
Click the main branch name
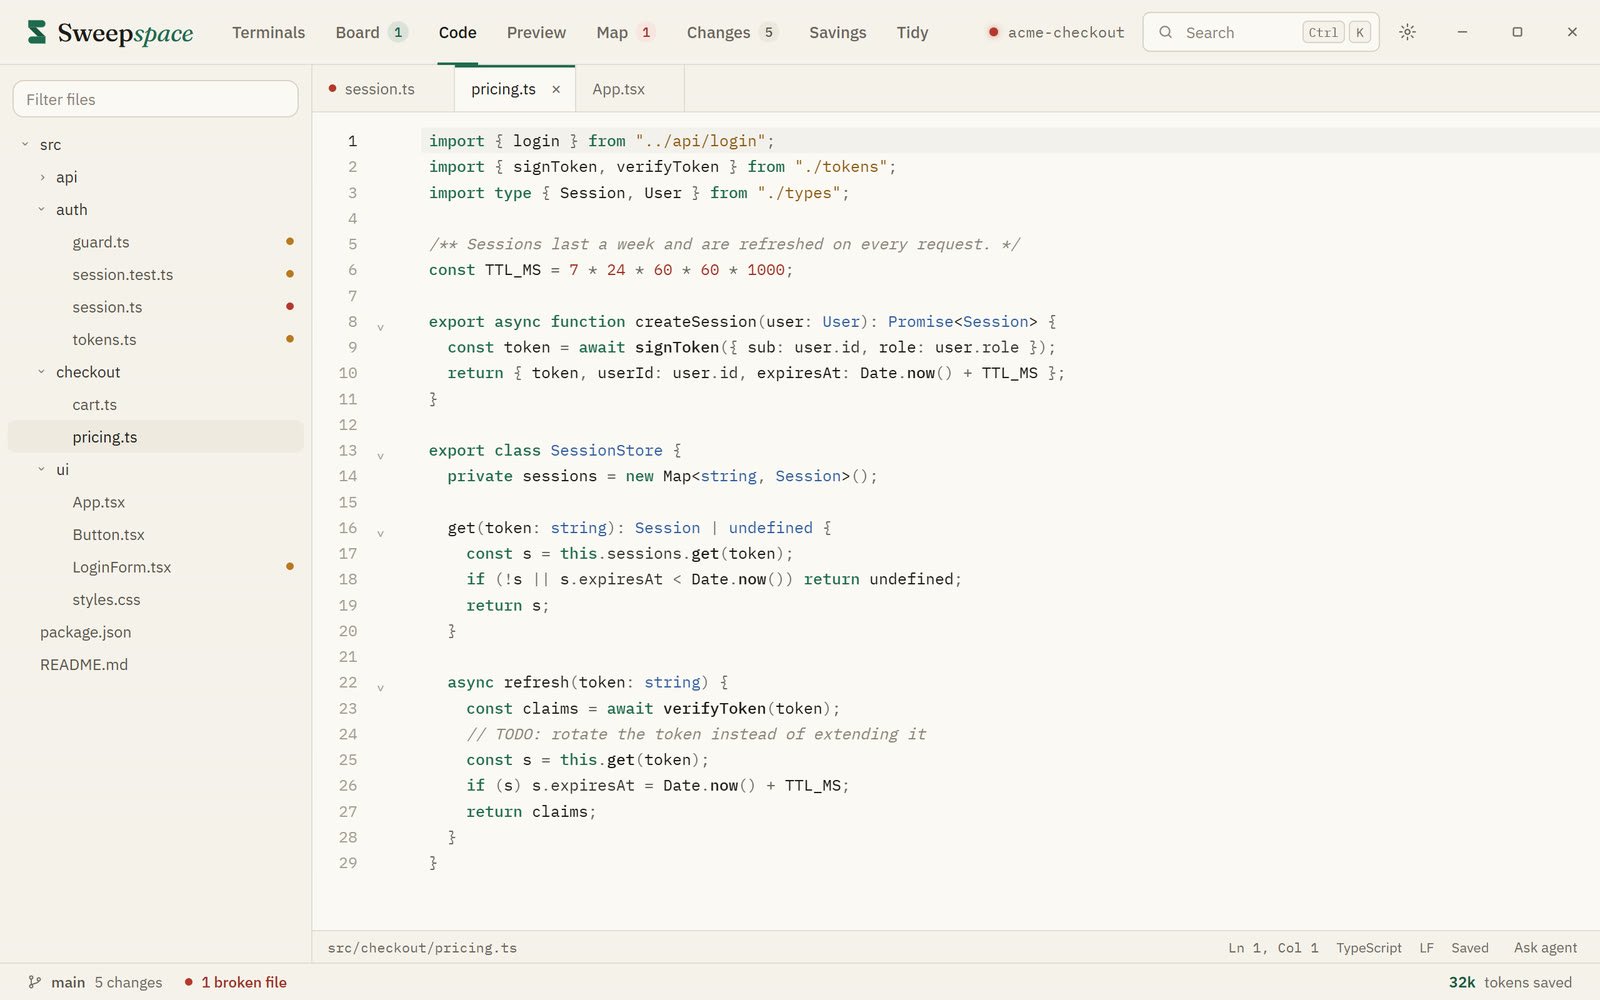68,982
